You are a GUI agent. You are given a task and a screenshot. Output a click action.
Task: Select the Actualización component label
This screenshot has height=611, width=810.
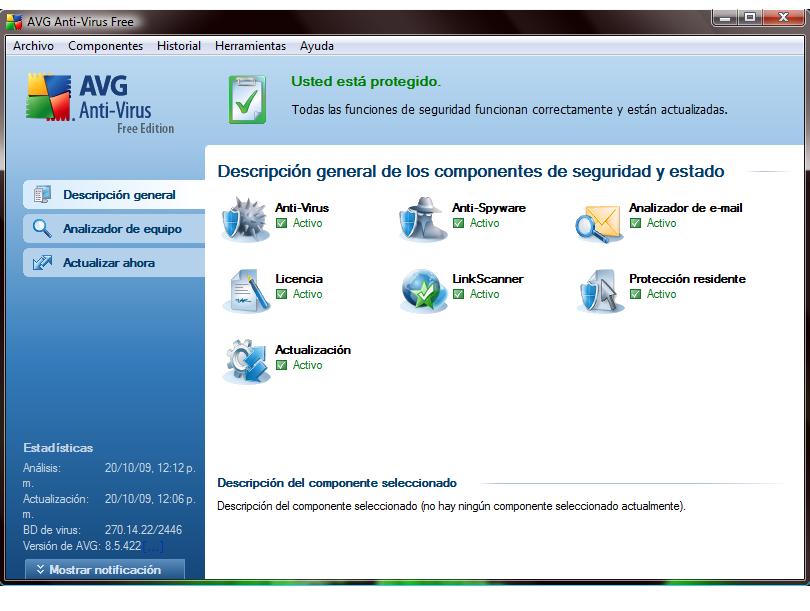coord(313,350)
